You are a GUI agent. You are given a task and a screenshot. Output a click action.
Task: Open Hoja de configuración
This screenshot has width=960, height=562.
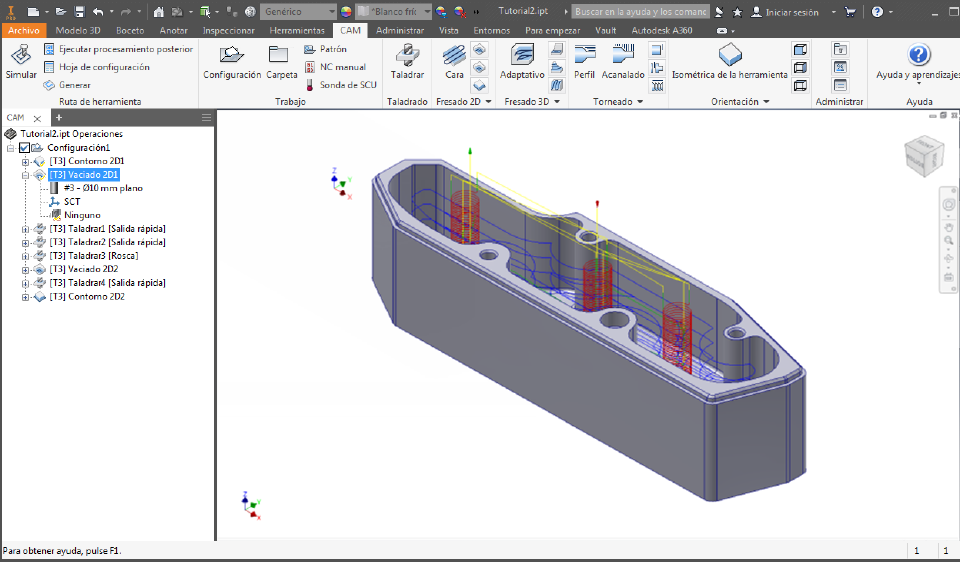coord(96,67)
